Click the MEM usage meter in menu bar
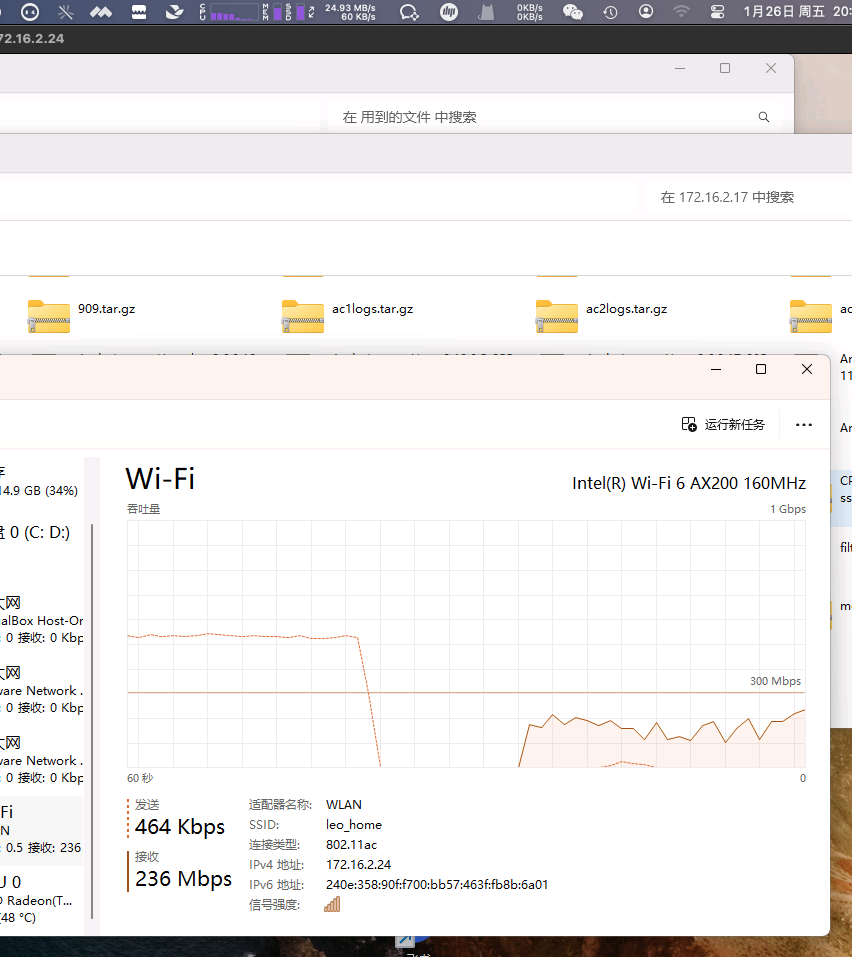The width and height of the screenshot is (852, 957). [272, 12]
